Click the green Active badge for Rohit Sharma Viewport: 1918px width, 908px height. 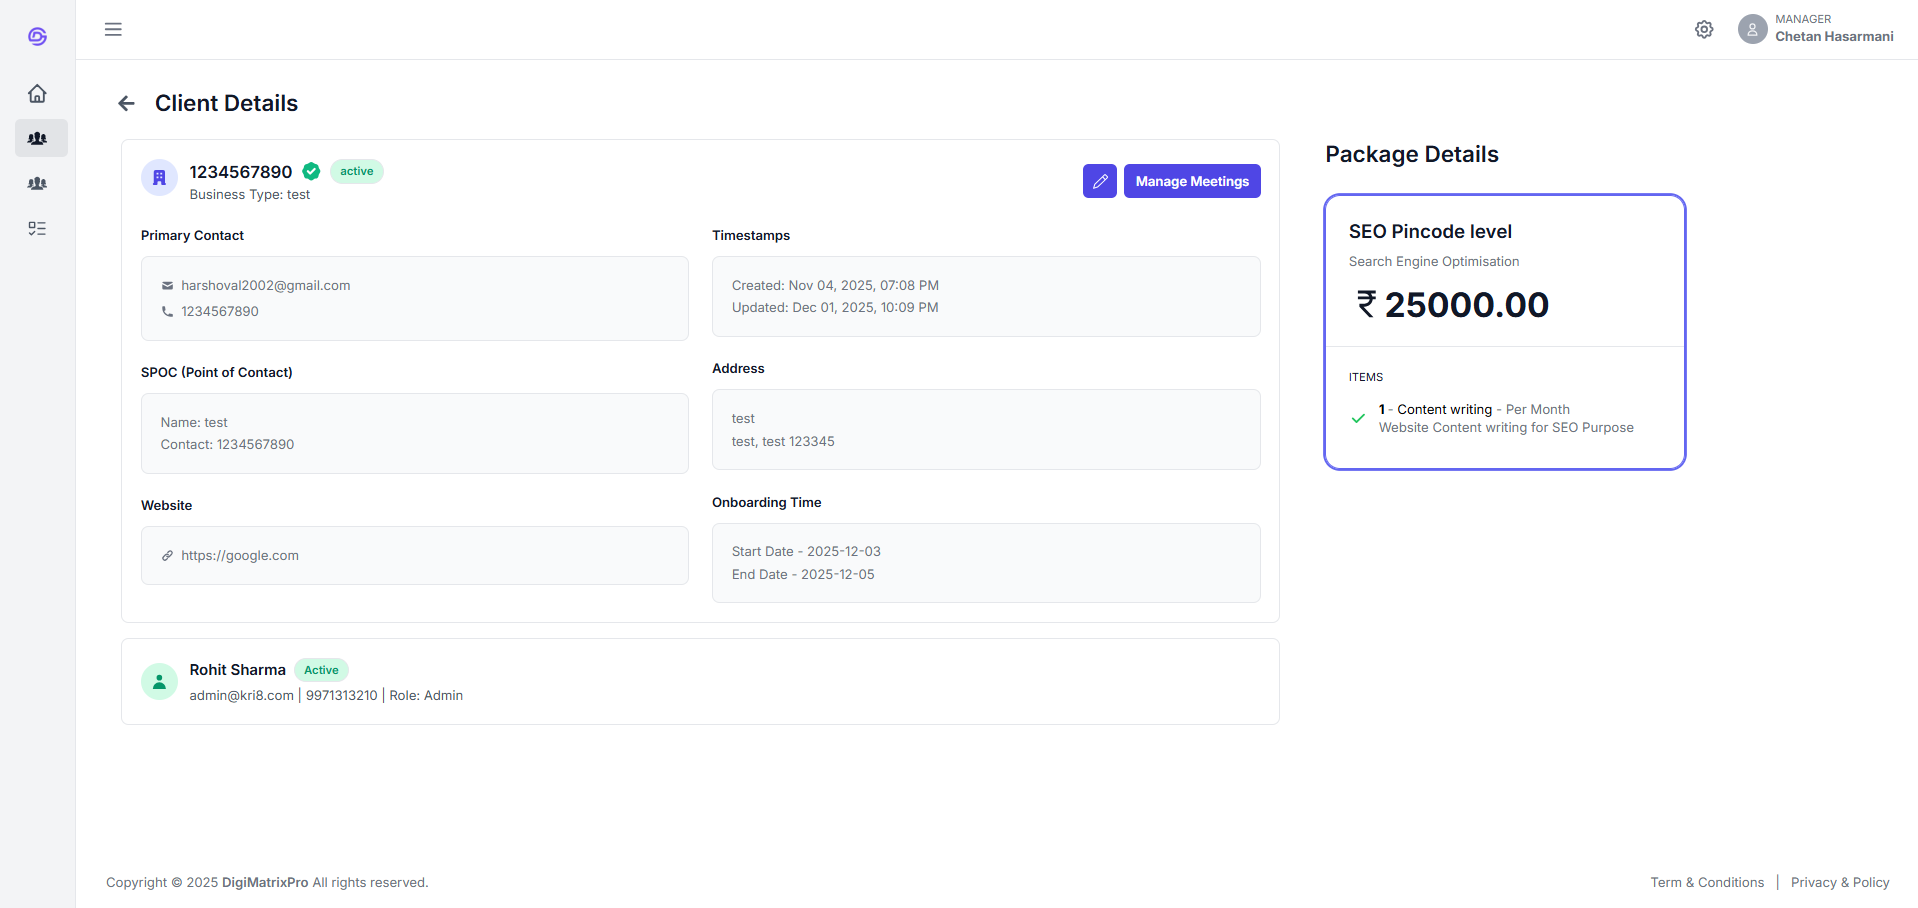321,670
